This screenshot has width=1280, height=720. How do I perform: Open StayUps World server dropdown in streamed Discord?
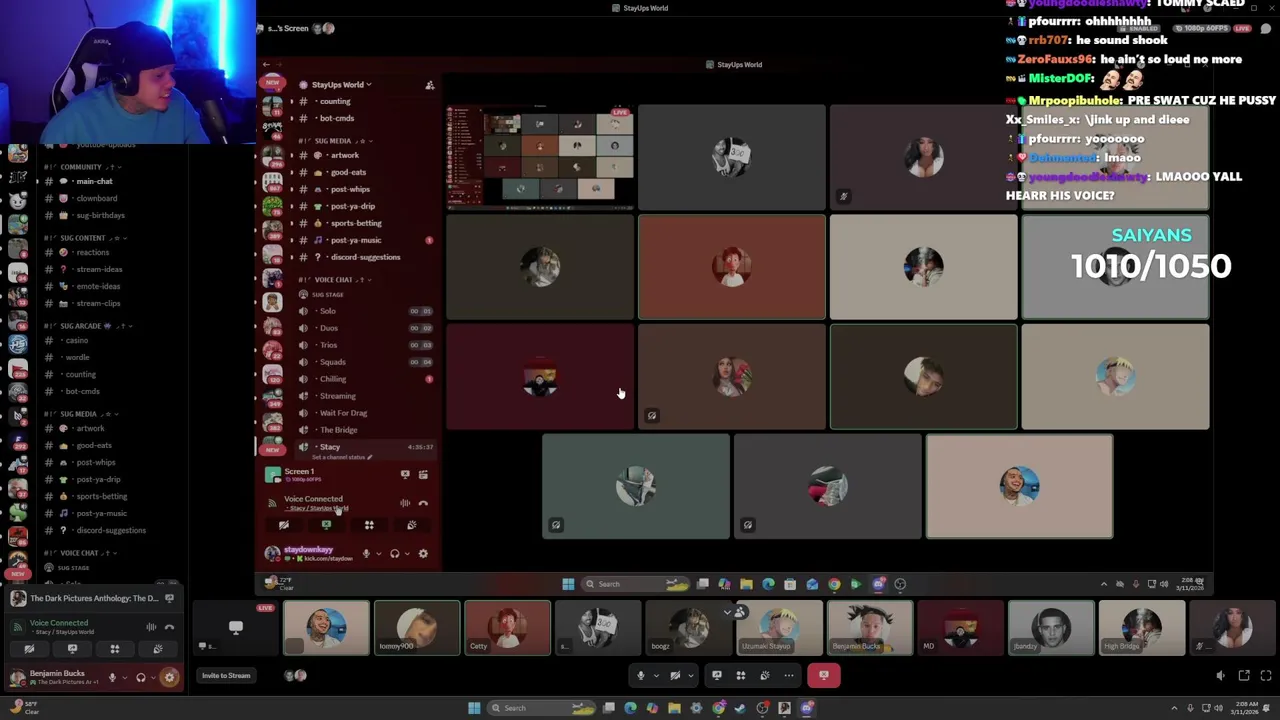pos(341,85)
